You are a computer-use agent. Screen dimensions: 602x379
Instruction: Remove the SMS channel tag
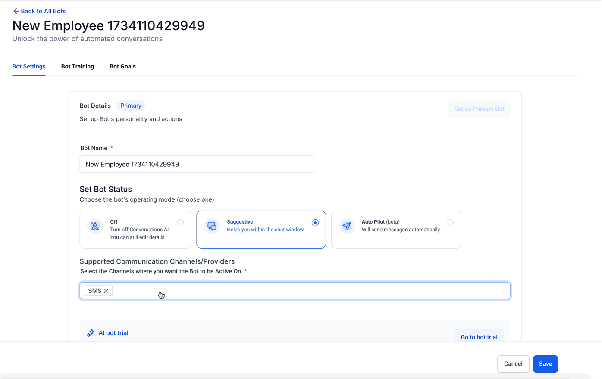point(106,291)
